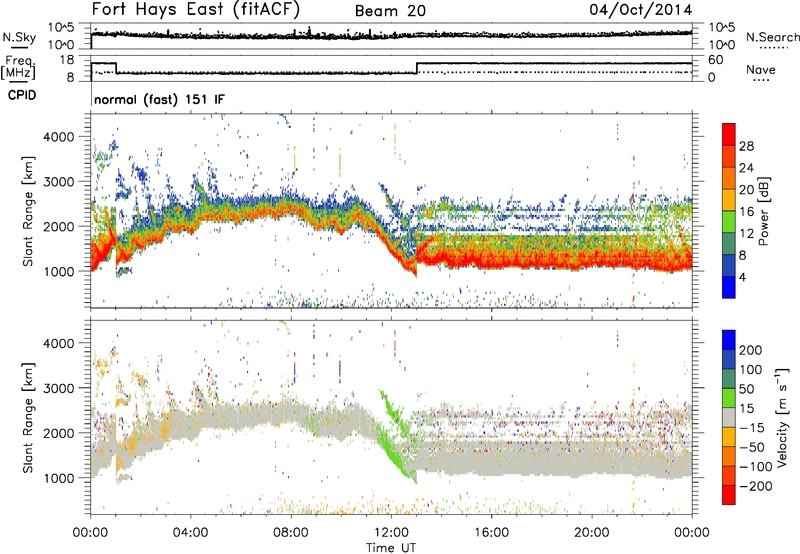The width and height of the screenshot is (800, 554).
Task: Click the frequency step-up line near 13:00
Action: click(417, 68)
